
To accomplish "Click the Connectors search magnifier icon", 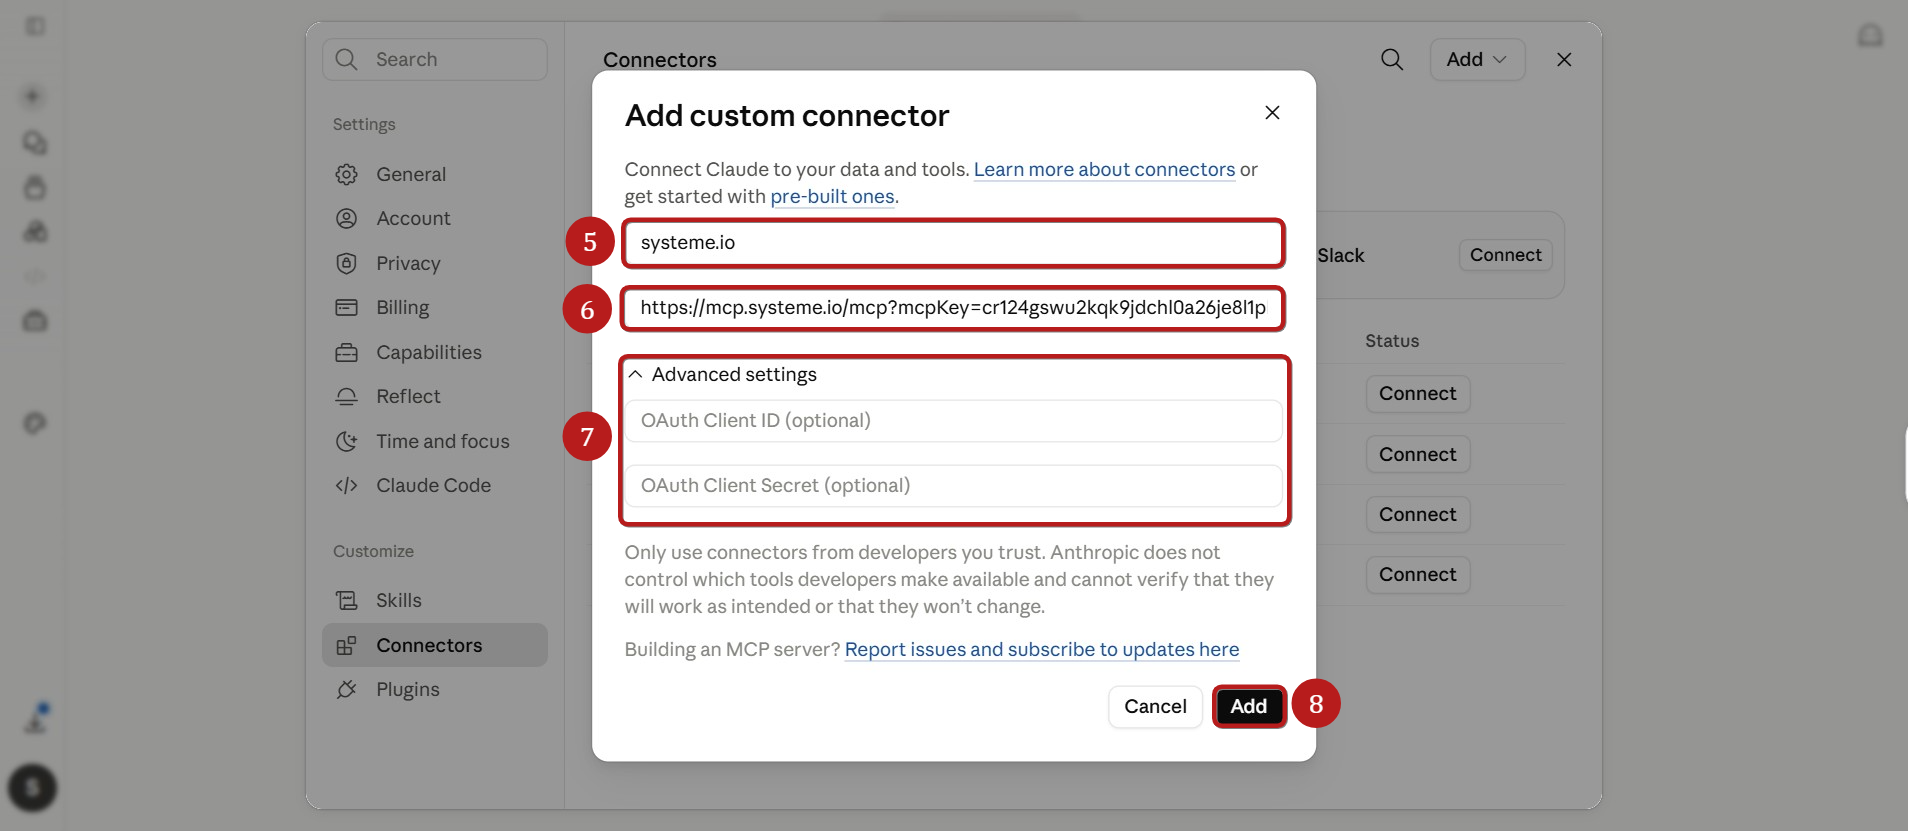I will tap(1391, 59).
